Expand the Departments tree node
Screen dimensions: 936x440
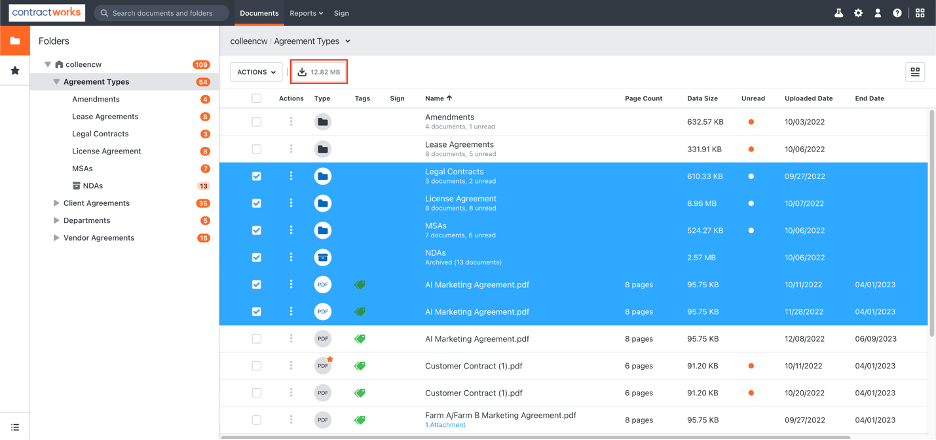pyautogui.click(x=57, y=220)
